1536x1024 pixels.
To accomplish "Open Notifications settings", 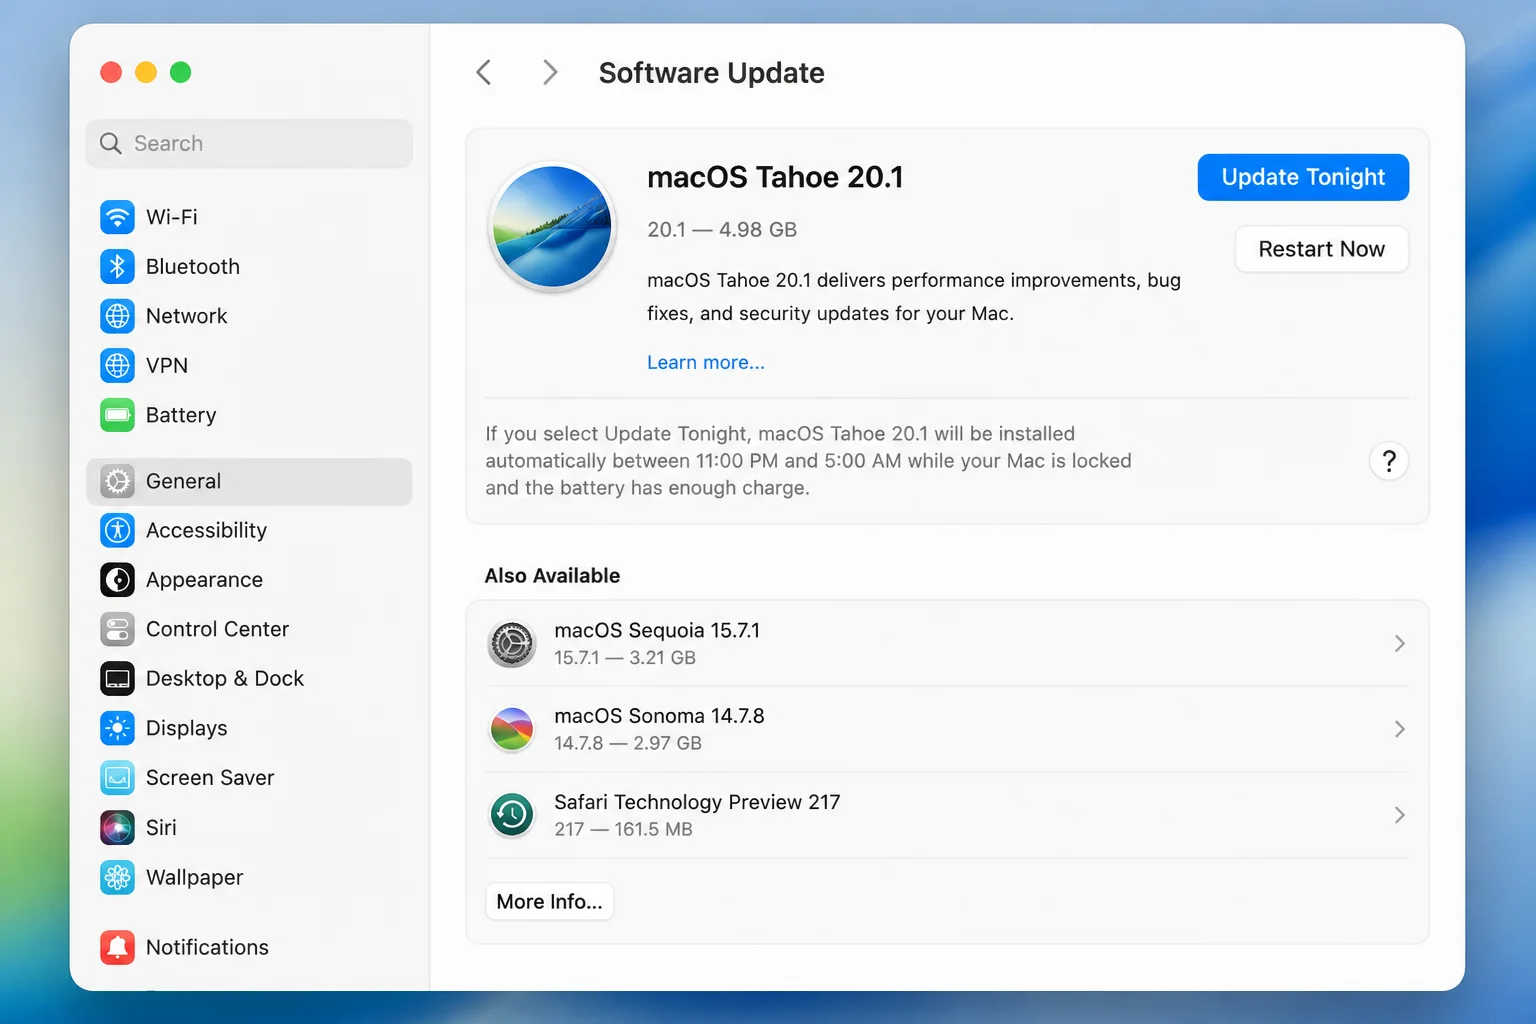I will point(249,947).
